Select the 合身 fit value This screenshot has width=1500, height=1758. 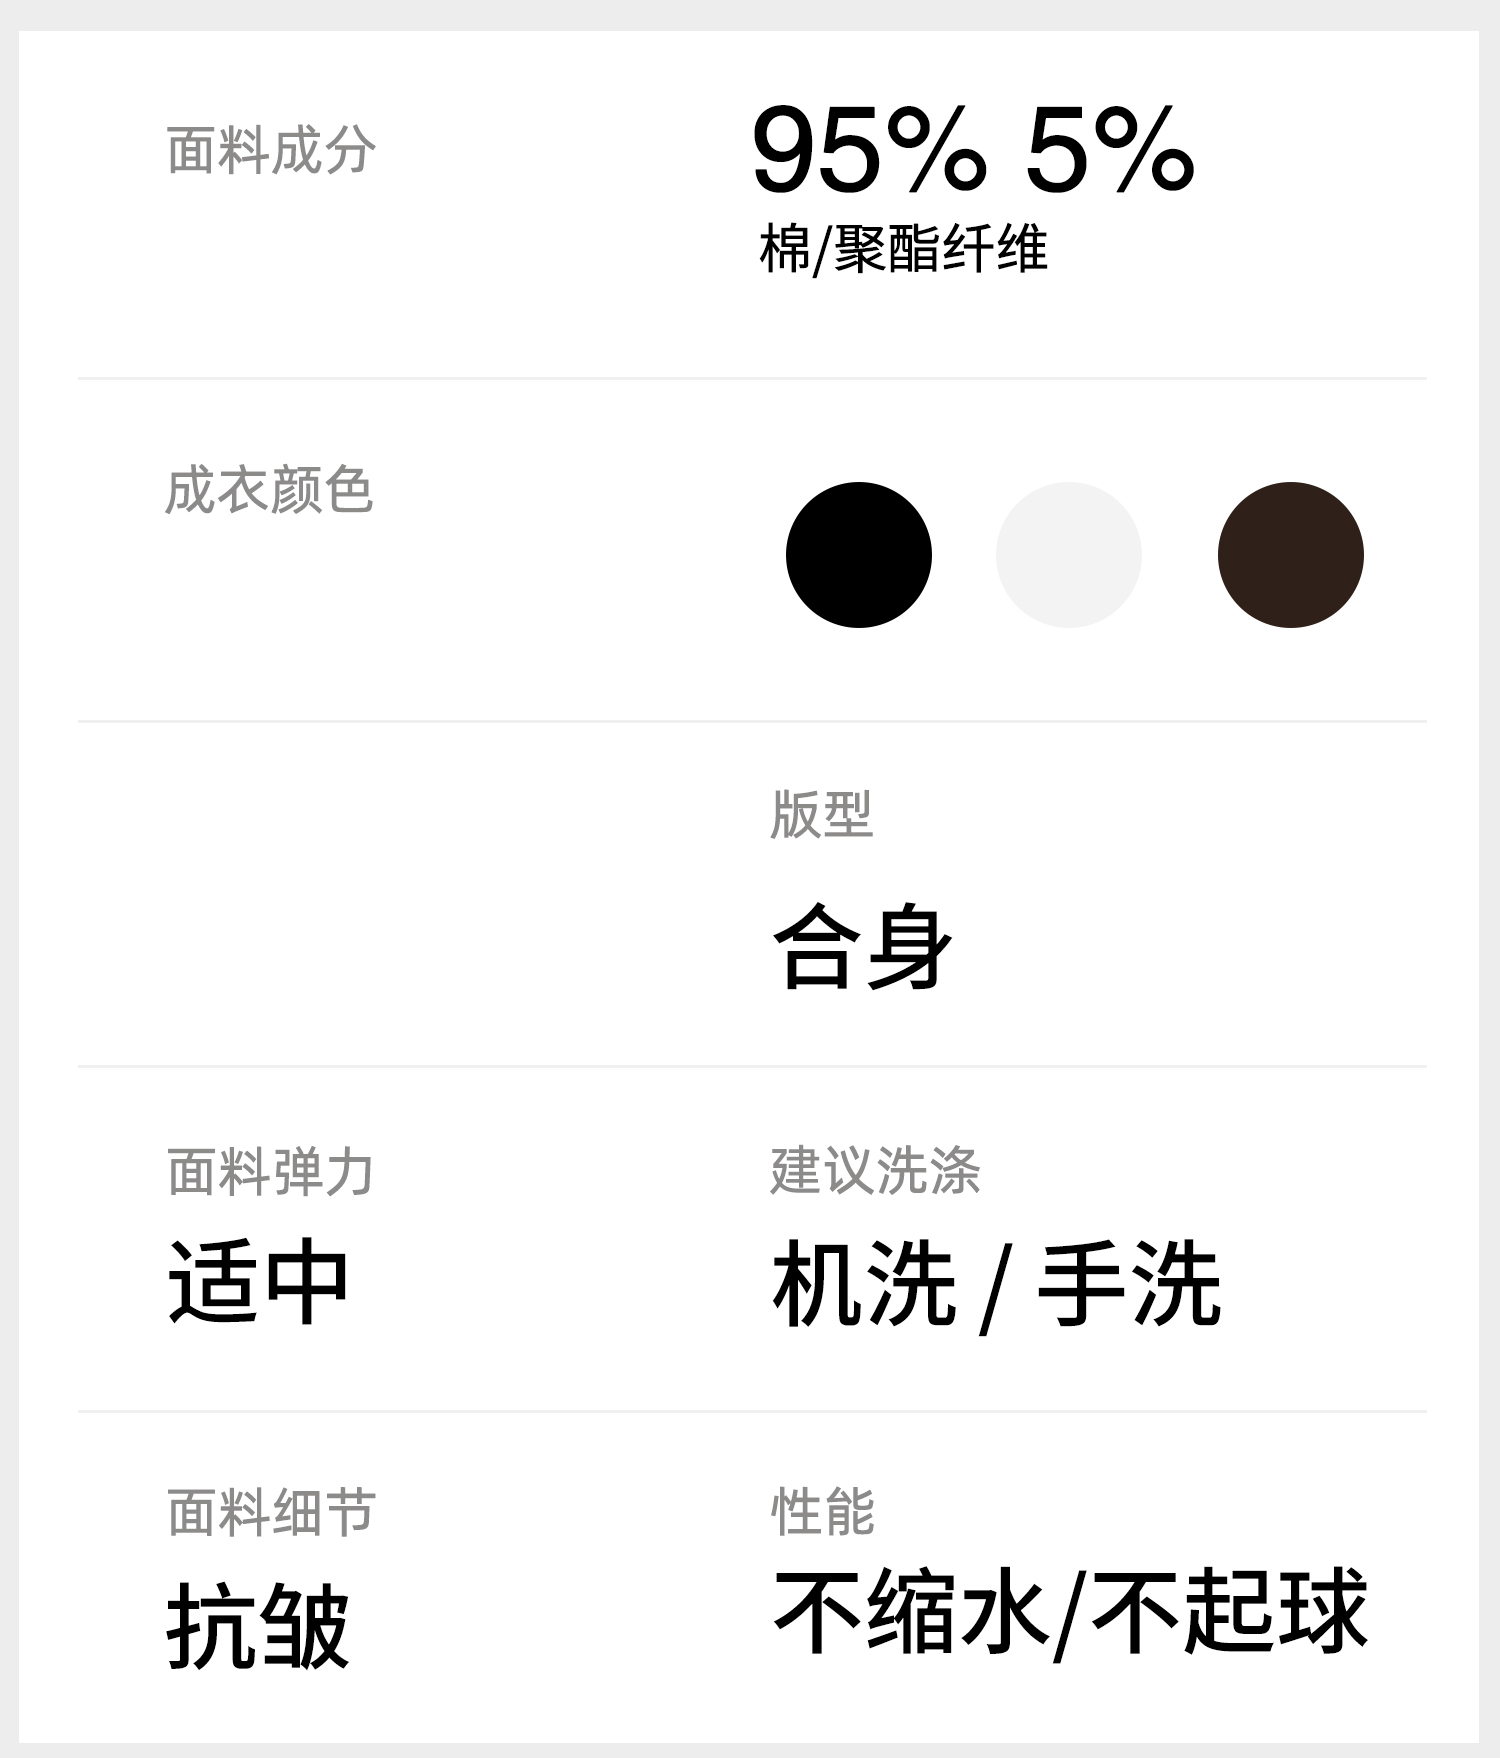tap(862, 946)
